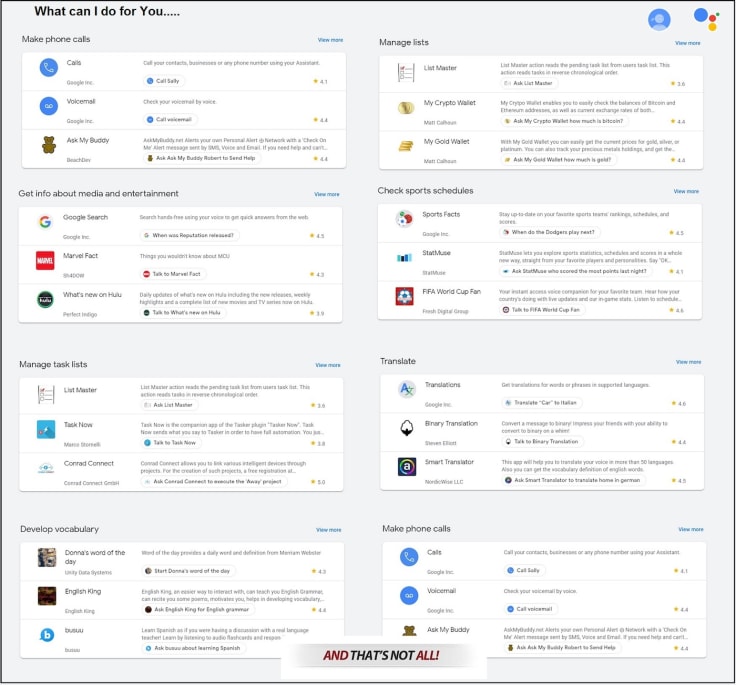
Task: Click the 'FIFA World Cup Fan' title
Action: point(452,292)
